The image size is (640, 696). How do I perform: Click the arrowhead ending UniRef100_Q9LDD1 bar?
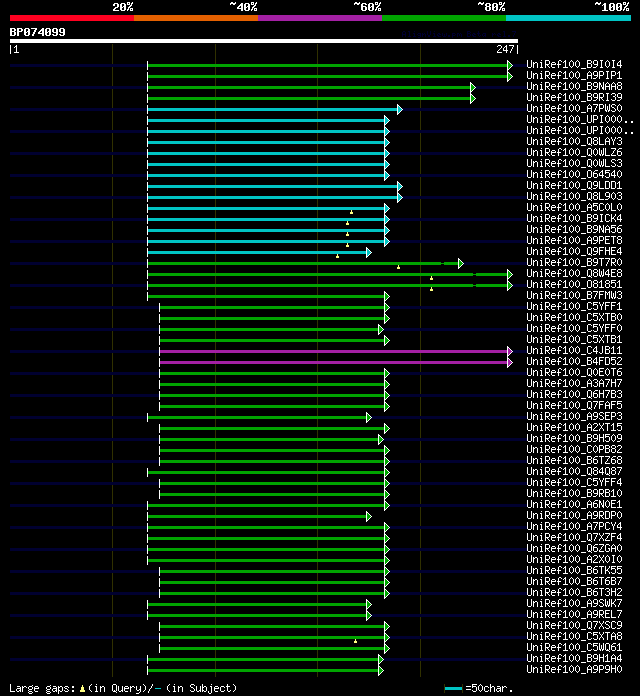[400, 186]
